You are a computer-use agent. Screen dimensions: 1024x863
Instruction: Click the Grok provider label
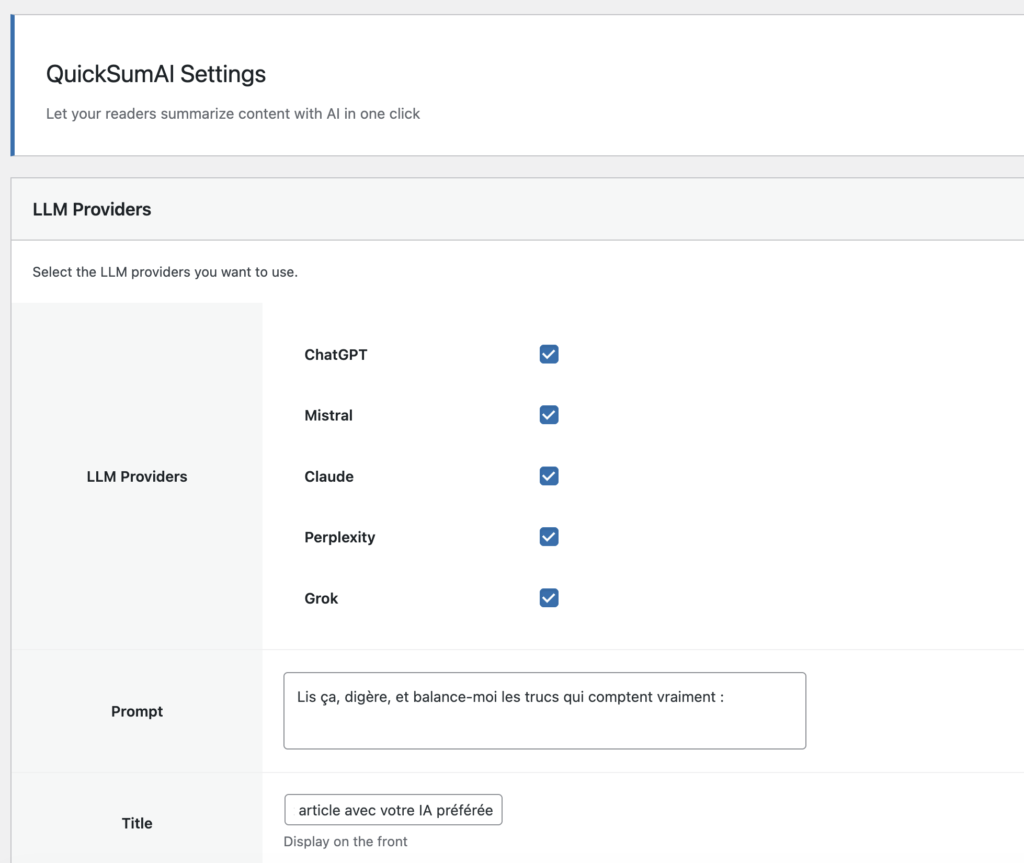[321, 598]
